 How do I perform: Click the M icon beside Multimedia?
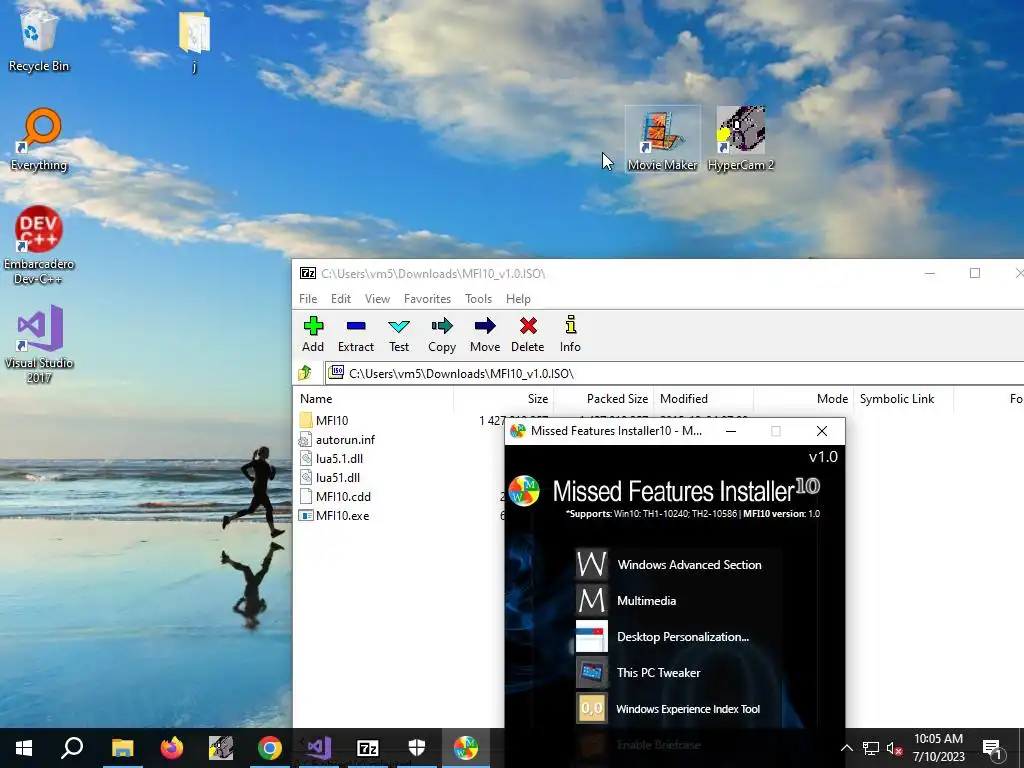pyautogui.click(x=592, y=600)
